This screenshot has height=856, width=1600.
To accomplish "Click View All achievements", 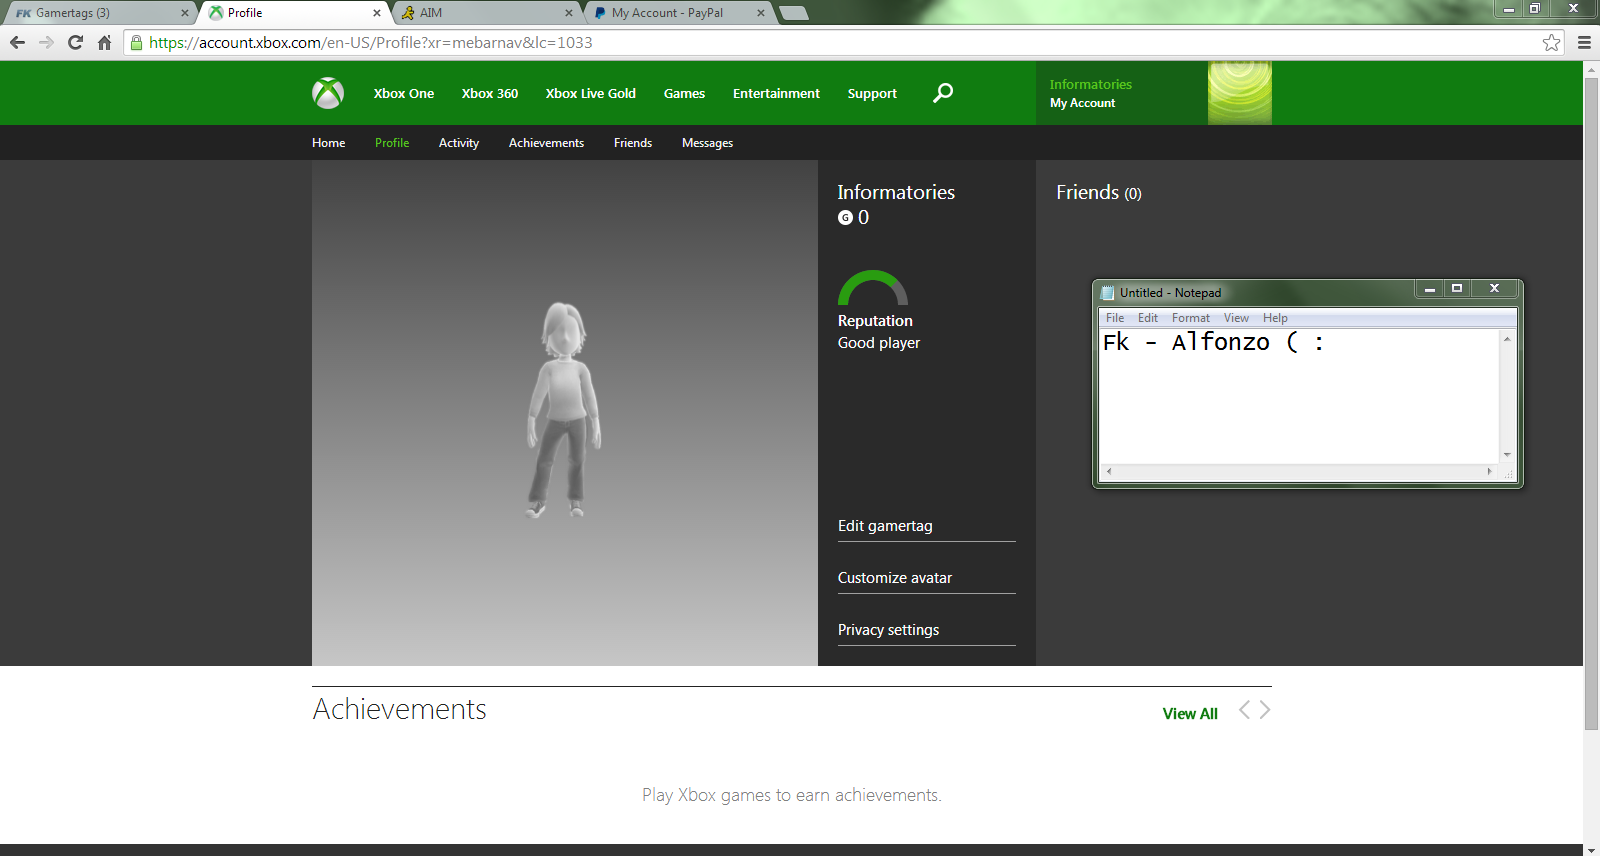I will pyautogui.click(x=1190, y=714).
